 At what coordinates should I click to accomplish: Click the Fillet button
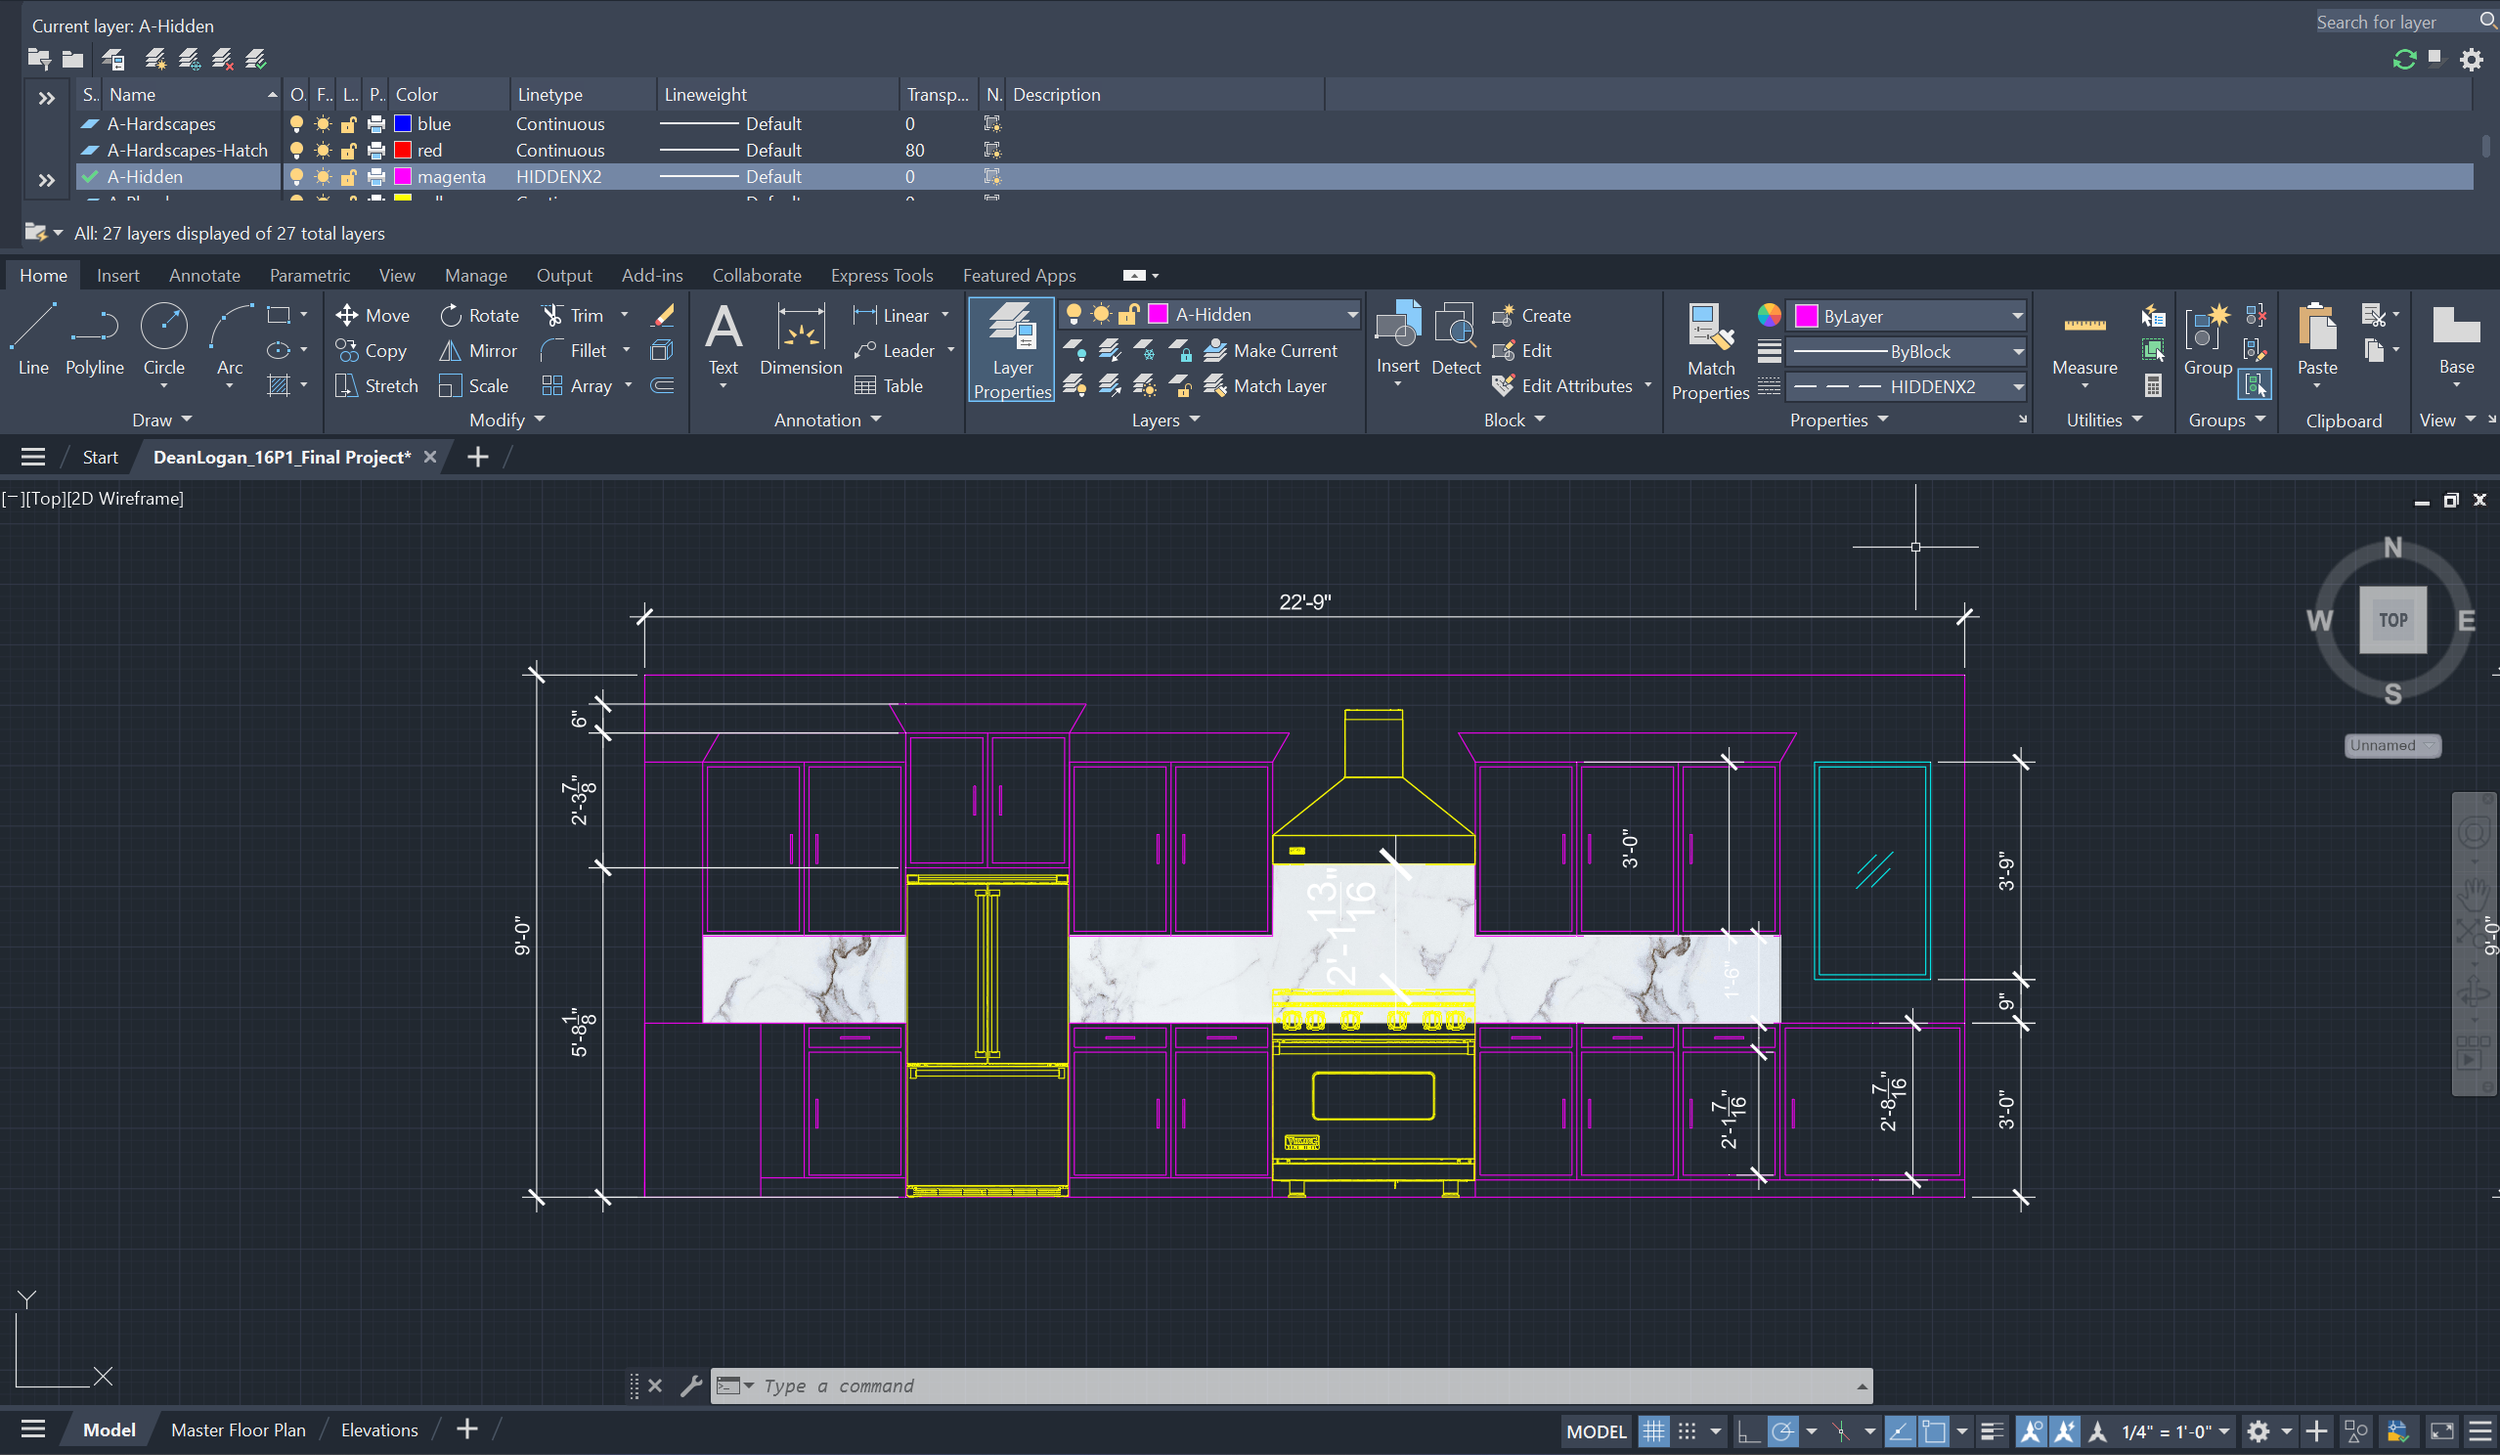(x=573, y=351)
